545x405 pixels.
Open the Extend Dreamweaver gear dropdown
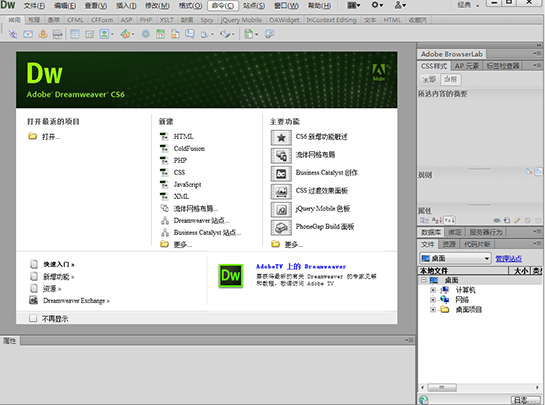point(377,6)
